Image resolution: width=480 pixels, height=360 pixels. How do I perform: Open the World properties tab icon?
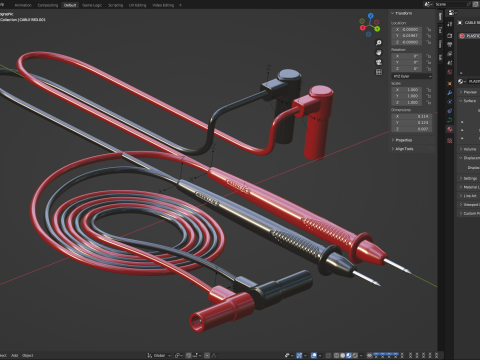click(450, 72)
